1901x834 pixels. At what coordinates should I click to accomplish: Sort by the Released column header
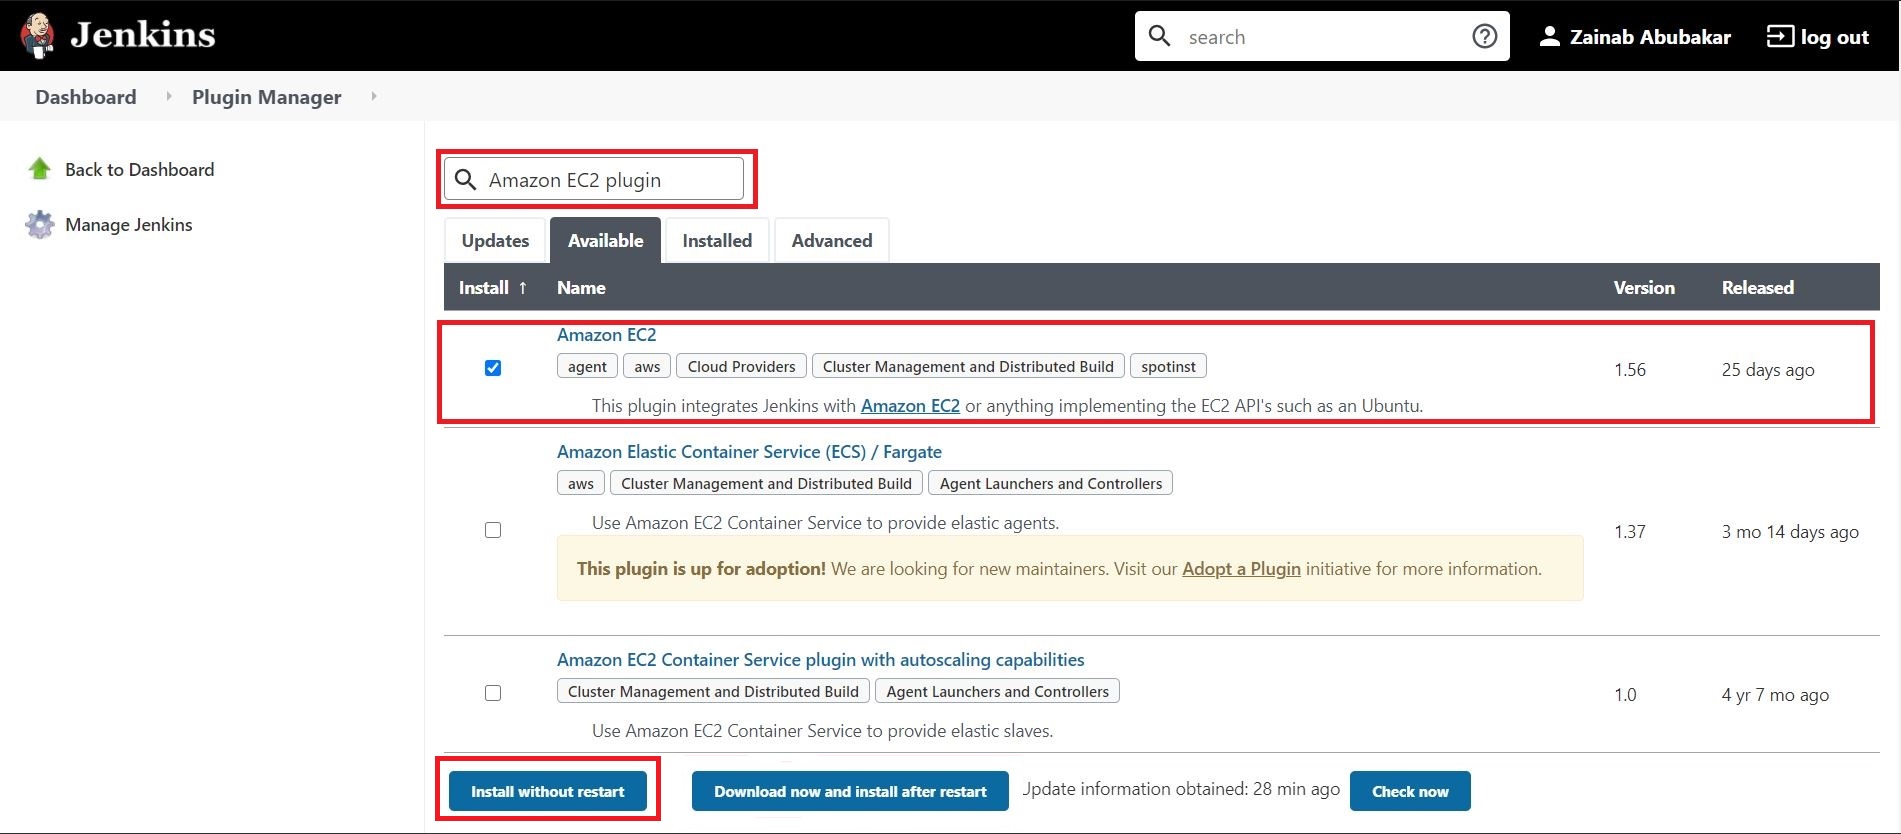[1757, 288]
